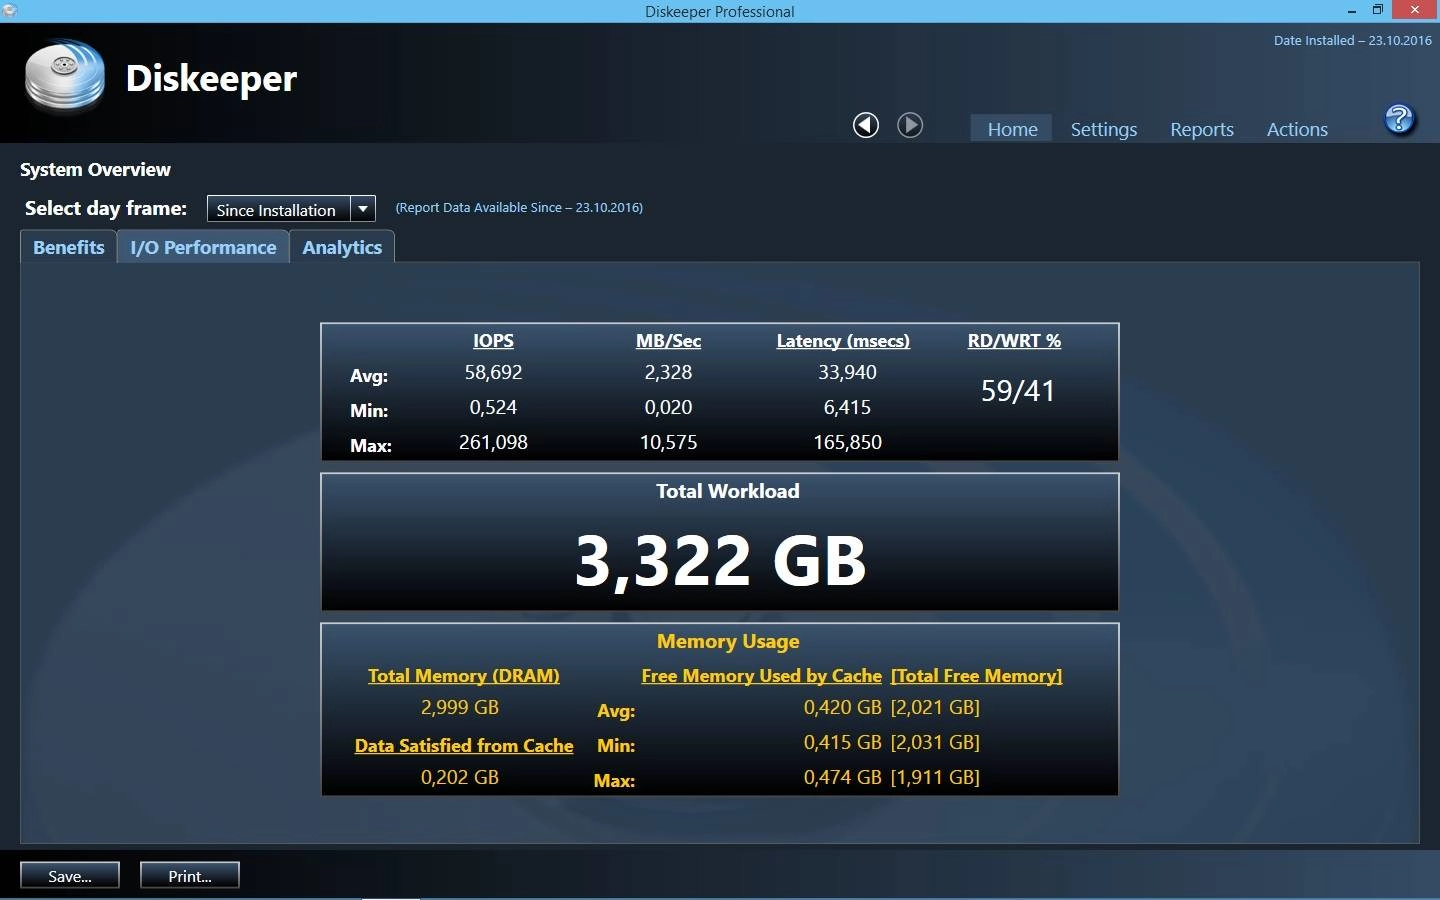Viewport: 1440px width, 900px height.
Task: Click the 2,999 GB total memory value
Action: point(459,707)
